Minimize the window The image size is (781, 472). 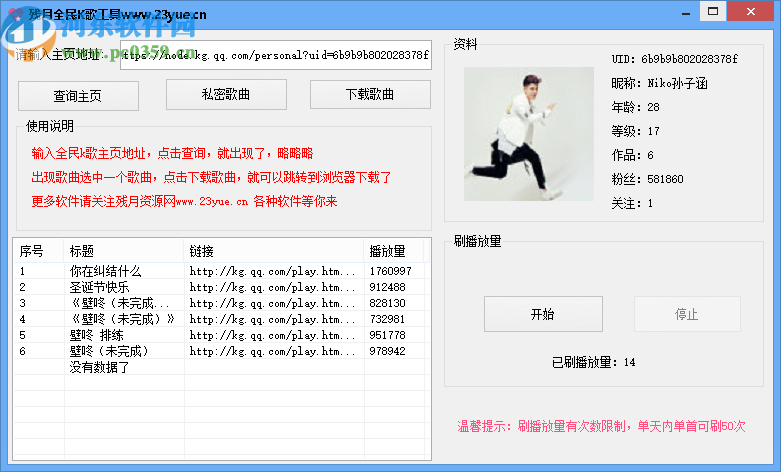coord(686,12)
